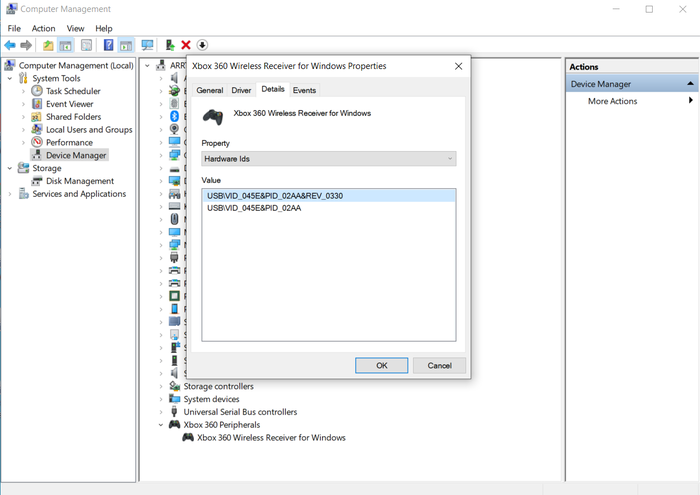Click More Actions in Actions pane
Screen dimensions: 700x495
pyautogui.click(x=612, y=101)
